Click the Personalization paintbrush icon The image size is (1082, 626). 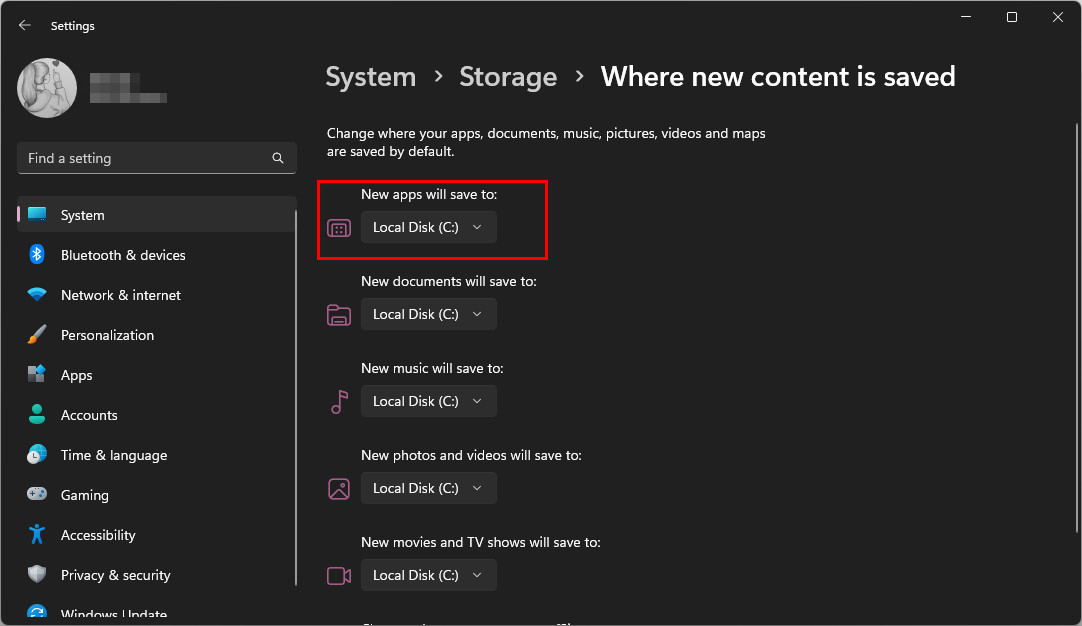point(37,335)
